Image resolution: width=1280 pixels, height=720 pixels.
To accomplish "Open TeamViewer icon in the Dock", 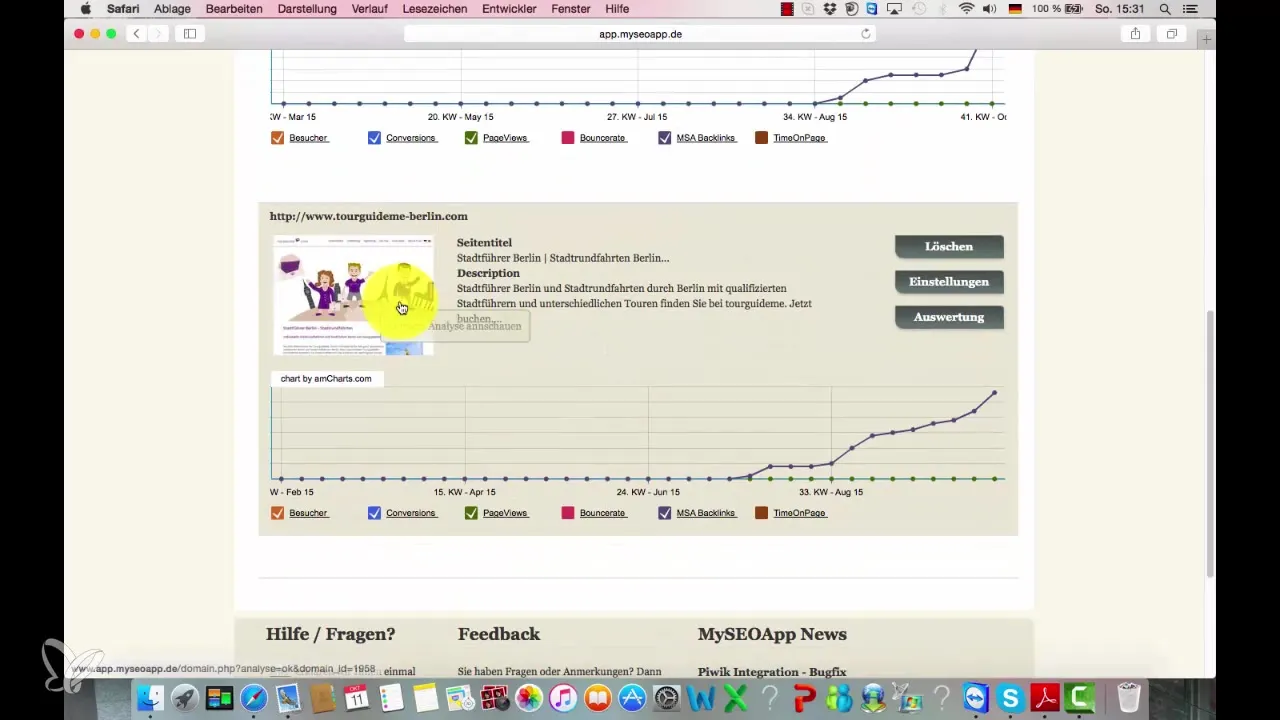I will tap(976, 697).
